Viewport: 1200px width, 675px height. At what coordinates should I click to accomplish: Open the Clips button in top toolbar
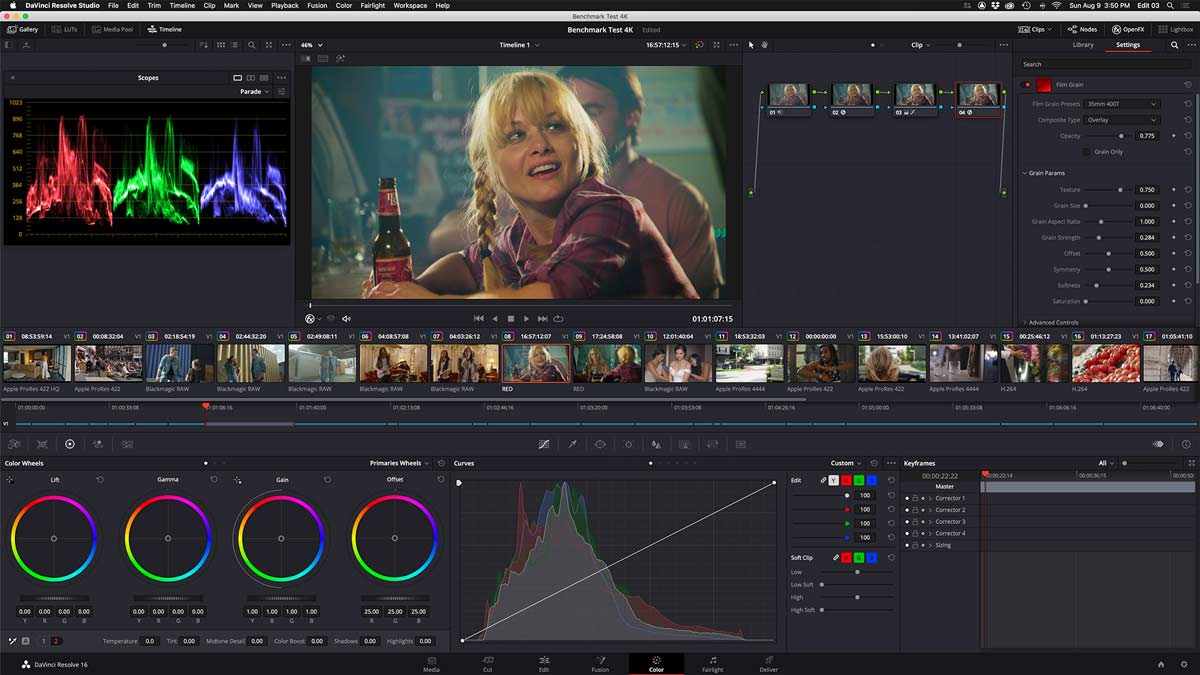pos(1037,29)
